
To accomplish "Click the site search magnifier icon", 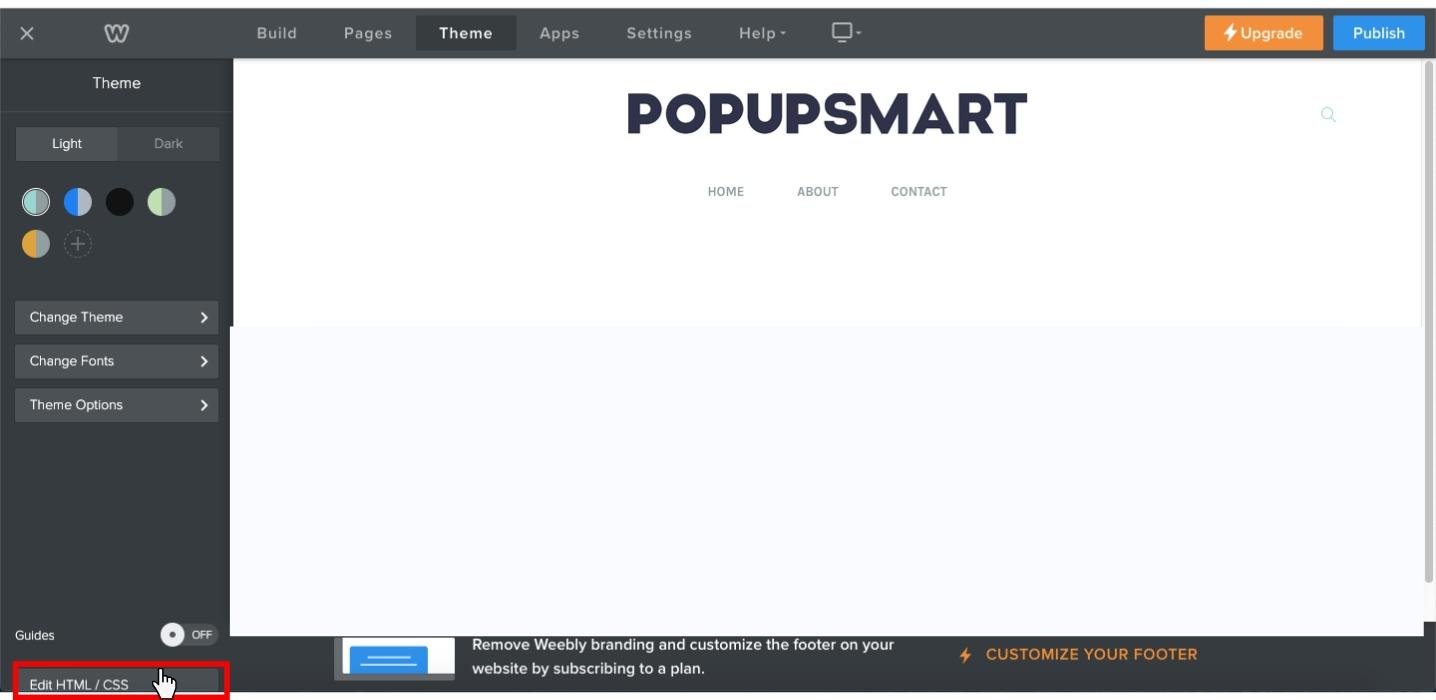I will point(1328,114).
